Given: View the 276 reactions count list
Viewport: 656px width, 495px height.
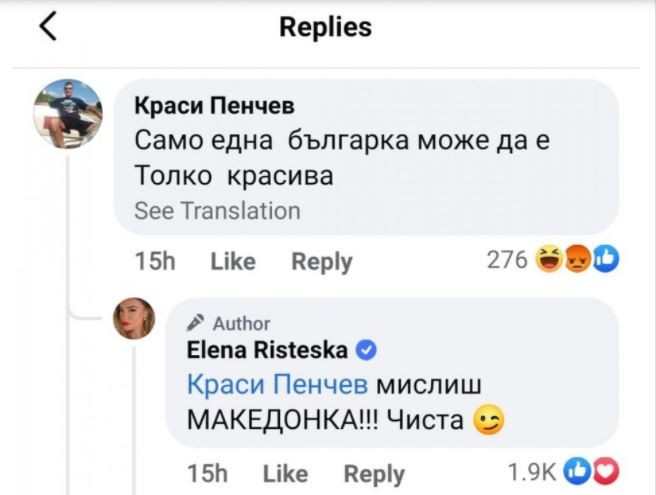Looking at the screenshot, I should [x=506, y=261].
